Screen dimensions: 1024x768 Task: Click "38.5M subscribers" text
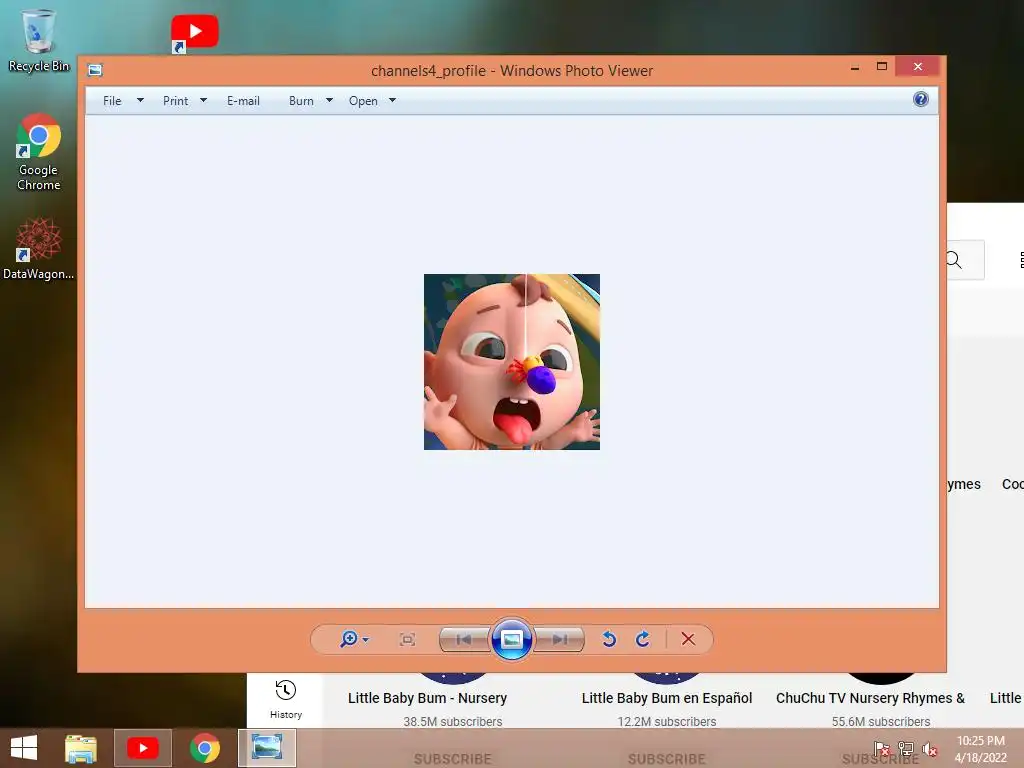(x=453, y=722)
